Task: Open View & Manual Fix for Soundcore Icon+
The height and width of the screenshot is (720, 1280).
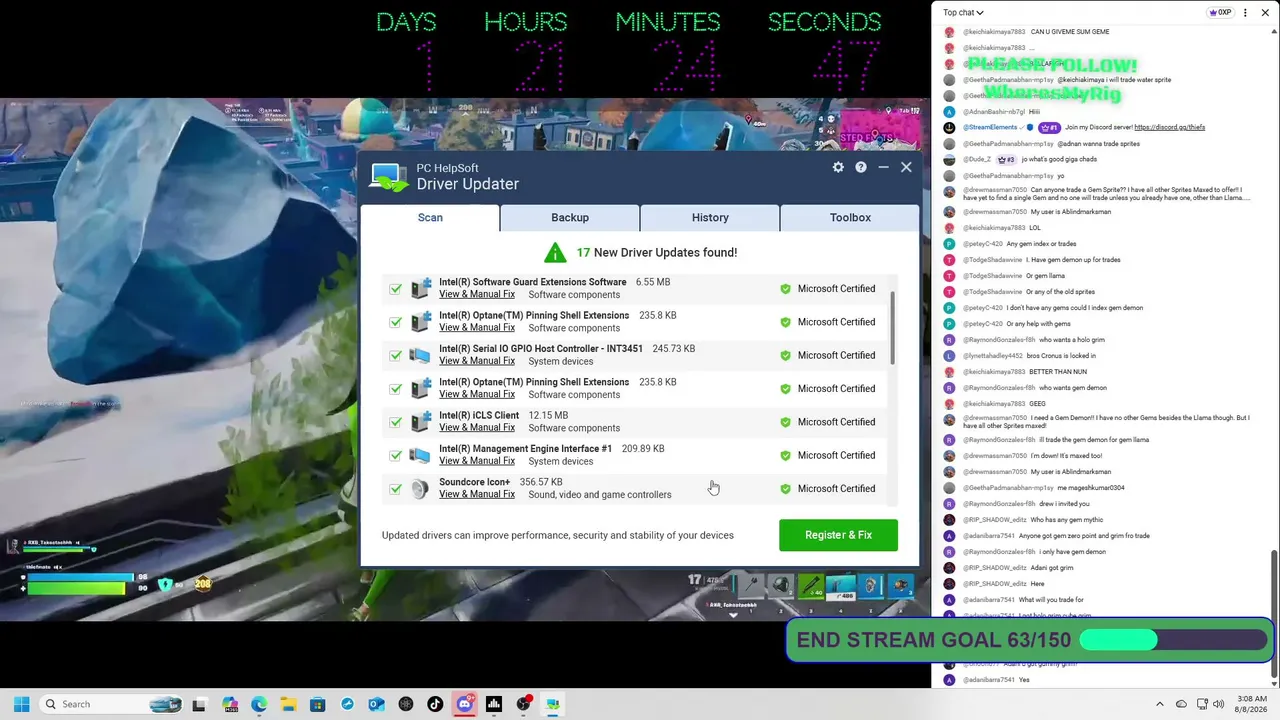Action: [477, 494]
